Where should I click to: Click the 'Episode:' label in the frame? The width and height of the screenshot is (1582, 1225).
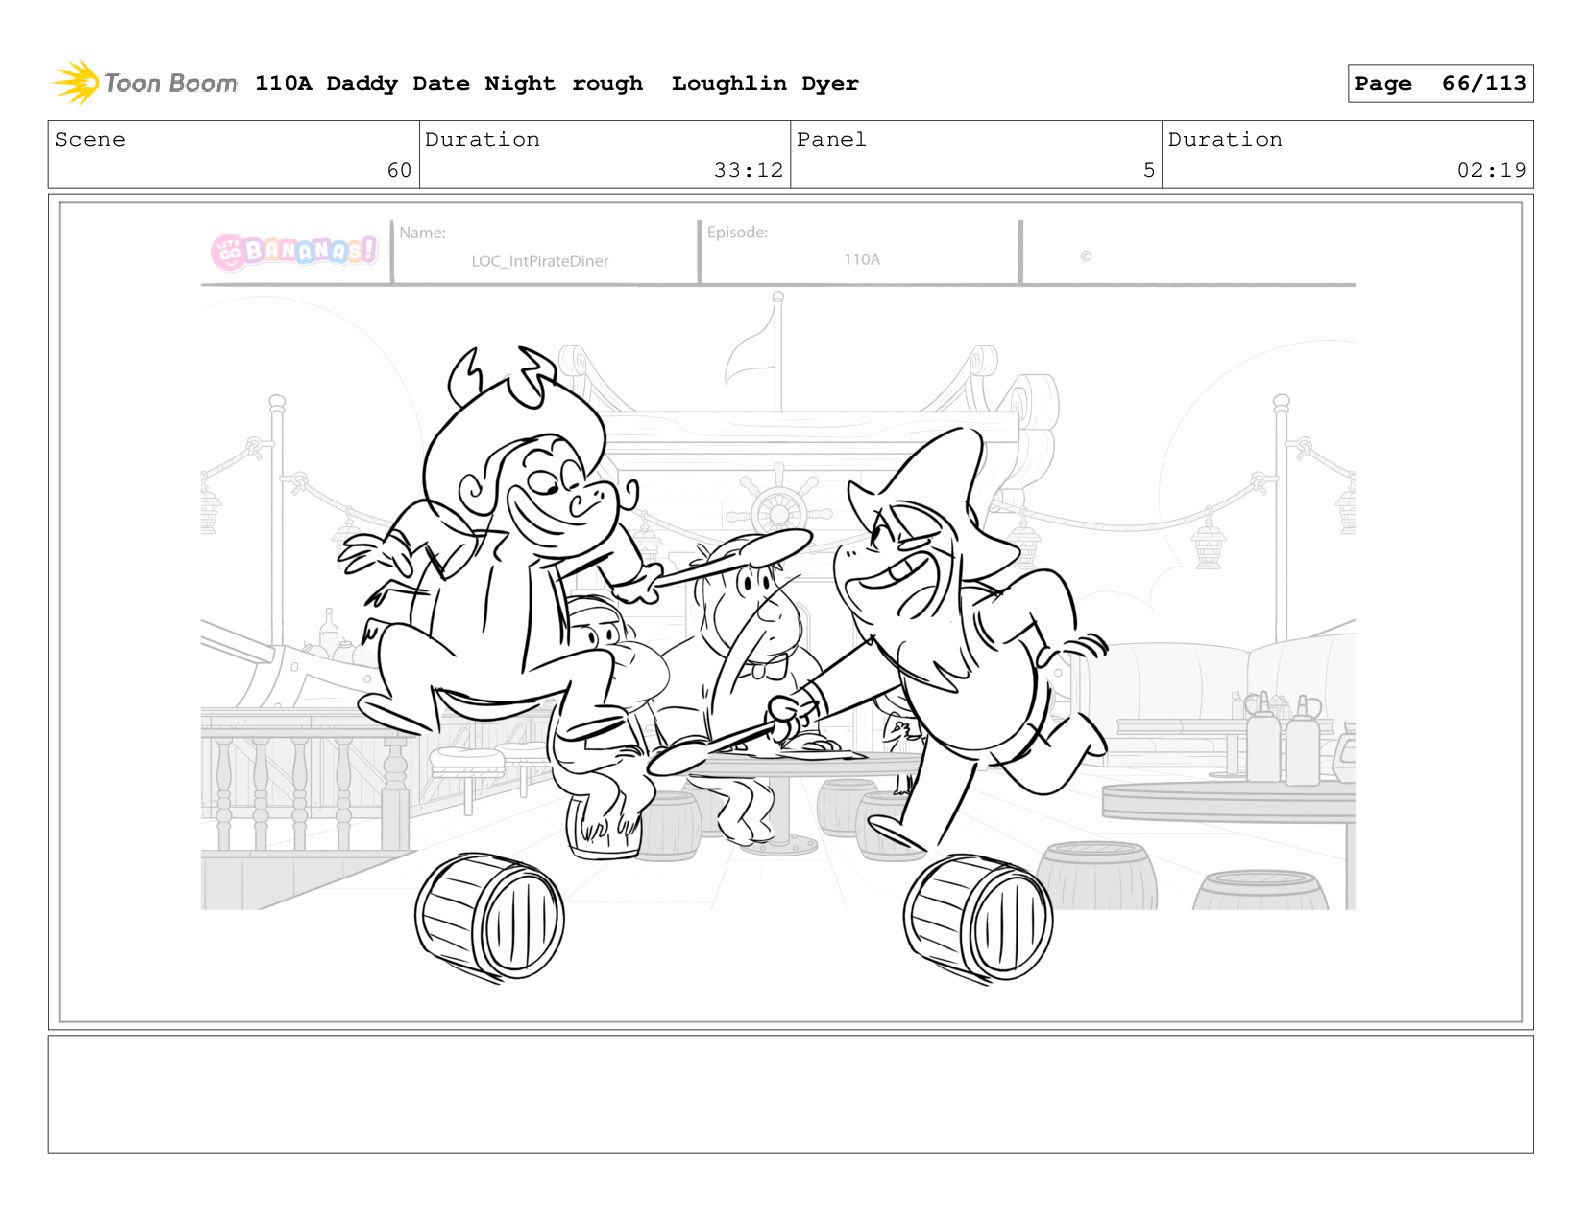coord(737,232)
